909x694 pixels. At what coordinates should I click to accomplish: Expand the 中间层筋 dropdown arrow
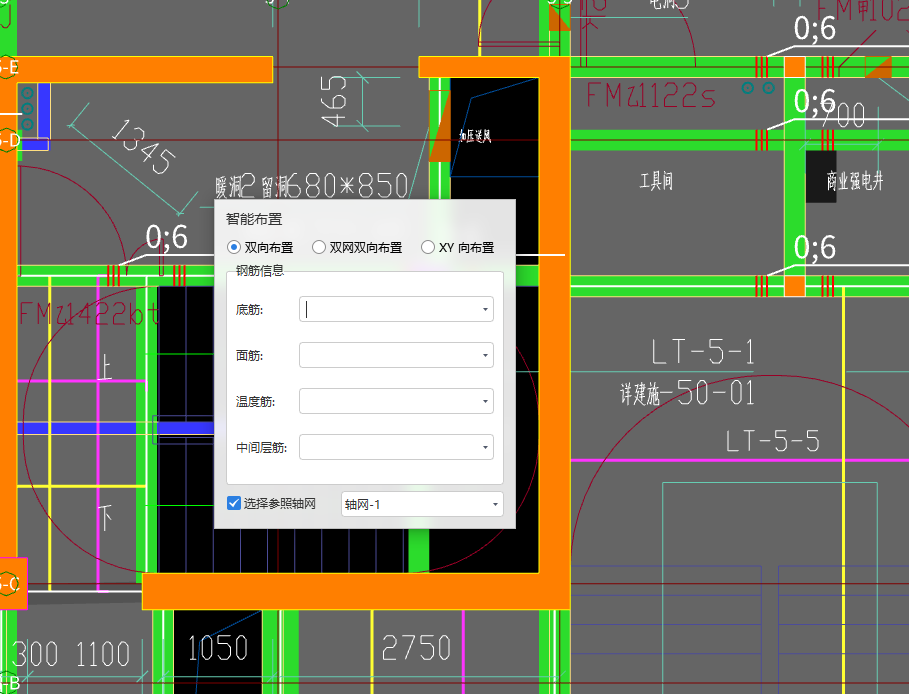pos(485,447)
